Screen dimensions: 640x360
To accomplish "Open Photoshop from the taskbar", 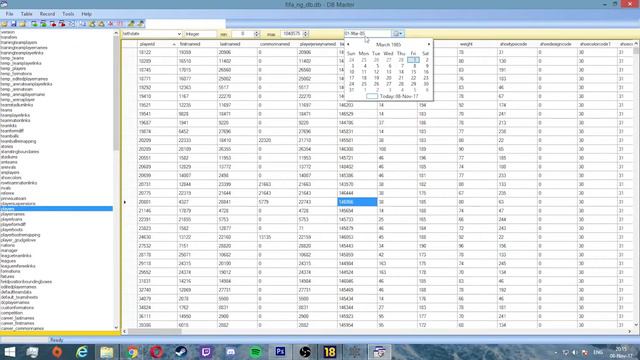I will pyautogui.click(x=280, y=352).
